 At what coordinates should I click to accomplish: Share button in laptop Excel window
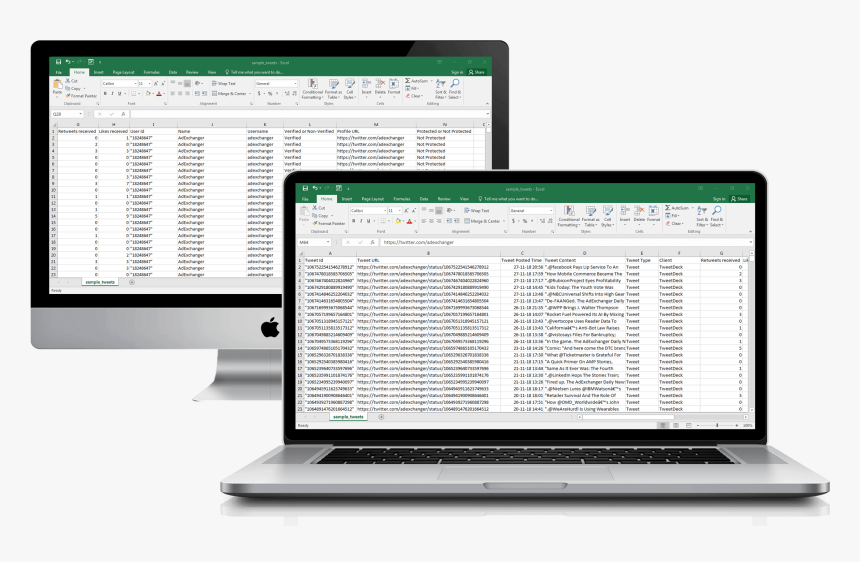[739, 199]
